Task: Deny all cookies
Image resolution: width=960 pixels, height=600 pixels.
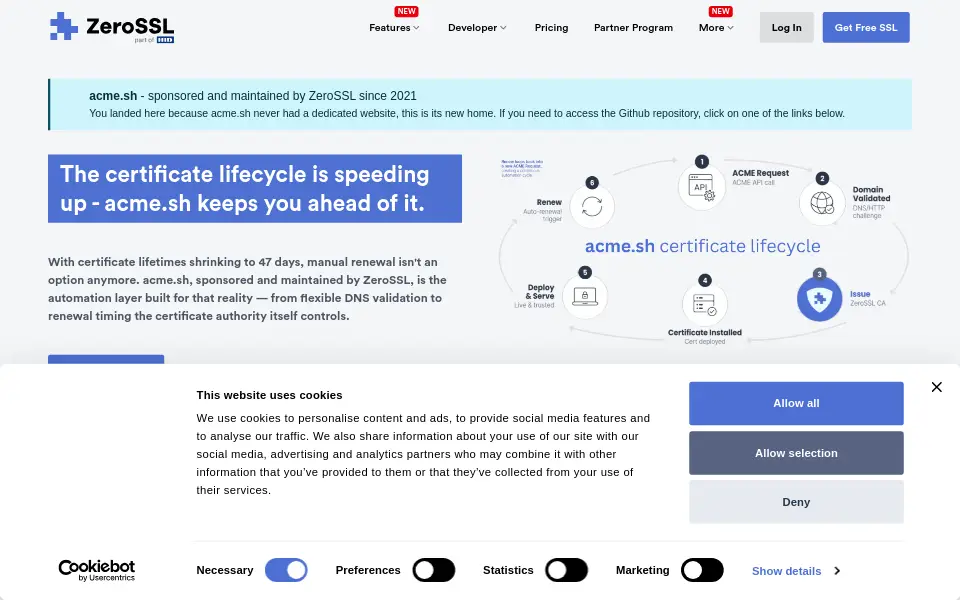Action: pyautogui.click(x=796, y=502)
